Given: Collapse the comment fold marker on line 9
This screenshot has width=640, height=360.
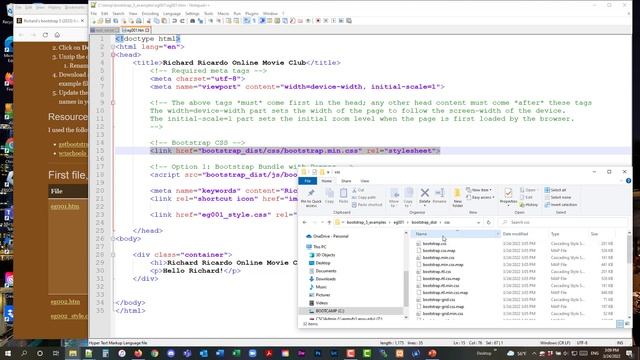Looking at the screenshot, I should pyautogui.click(x=113, y=103).
